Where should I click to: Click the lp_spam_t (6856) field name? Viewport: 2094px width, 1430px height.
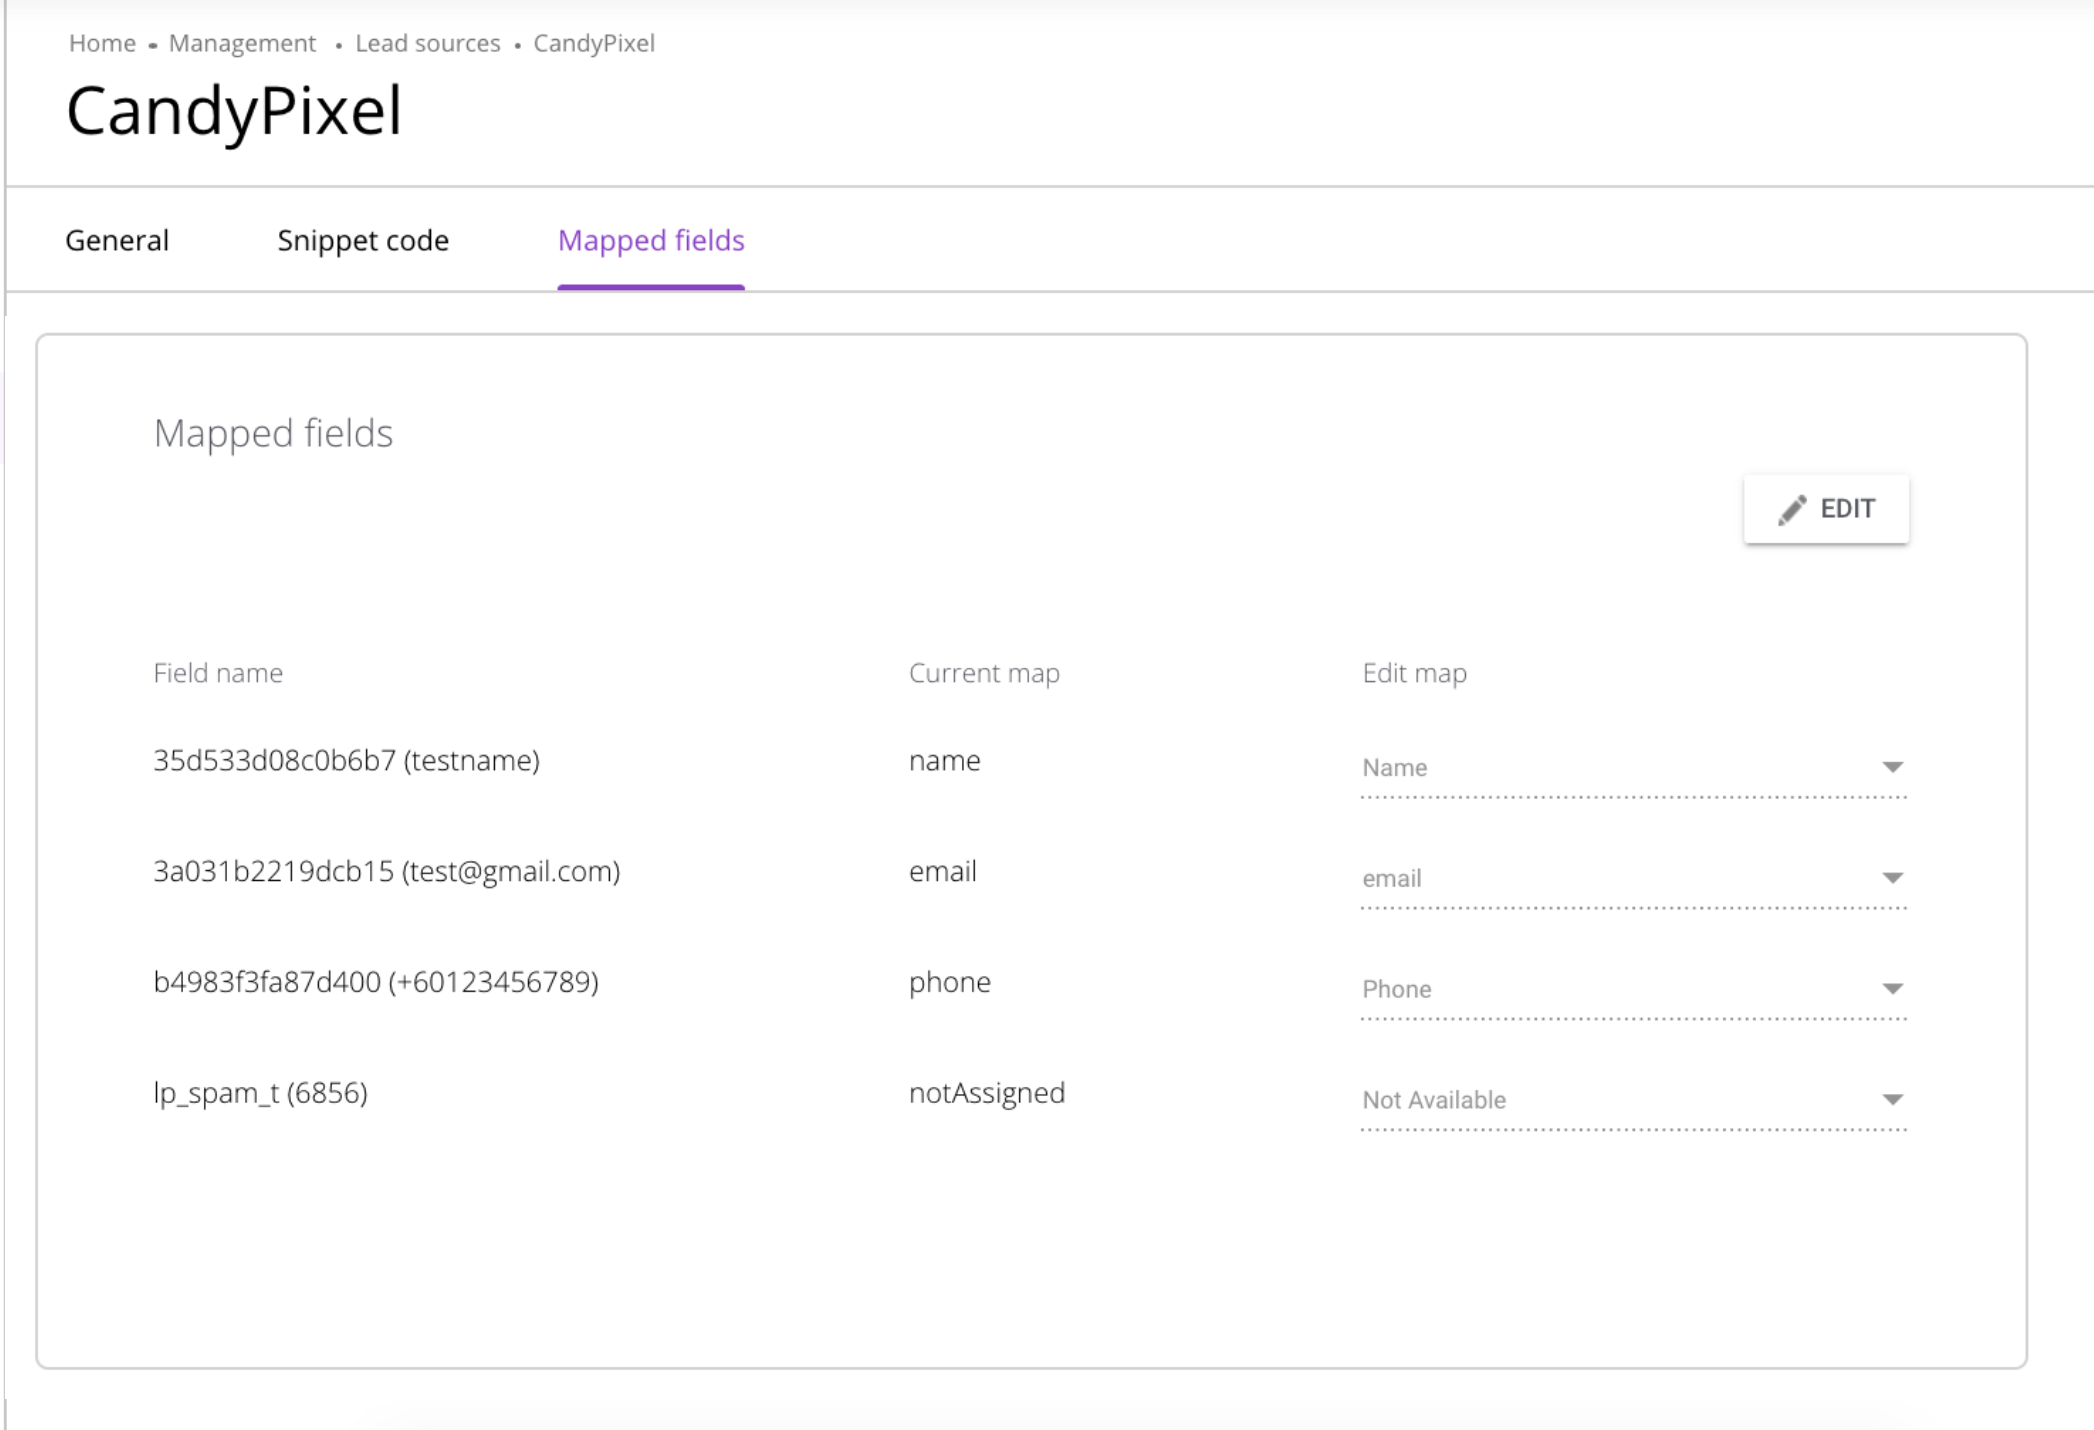coord(260,1093)
